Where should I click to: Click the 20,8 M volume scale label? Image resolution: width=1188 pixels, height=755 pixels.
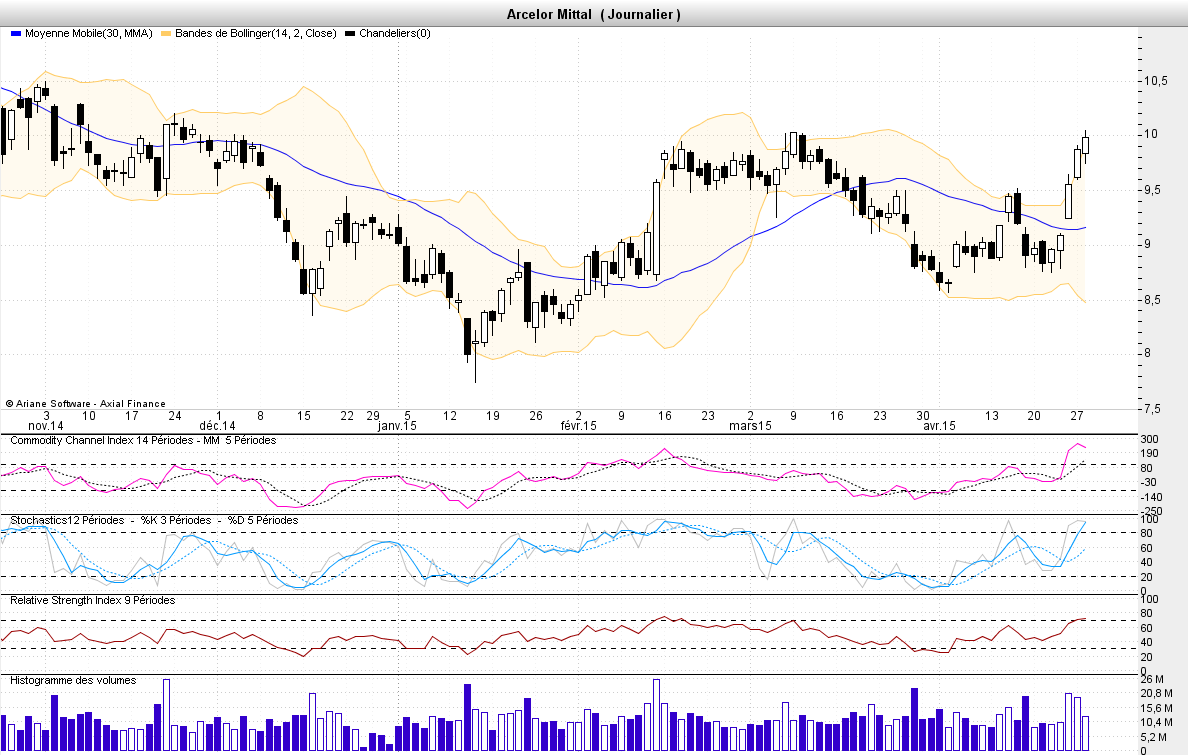tap(1156, 694)
